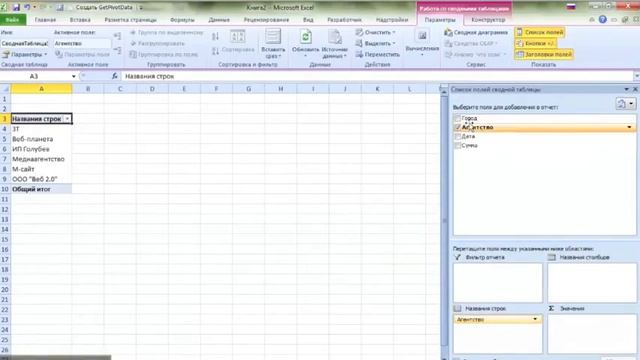Image resolution: width=640 pixels, height=360 pixels.
Task: Click the expand entire field icon
Action: (x=118, y=36)
